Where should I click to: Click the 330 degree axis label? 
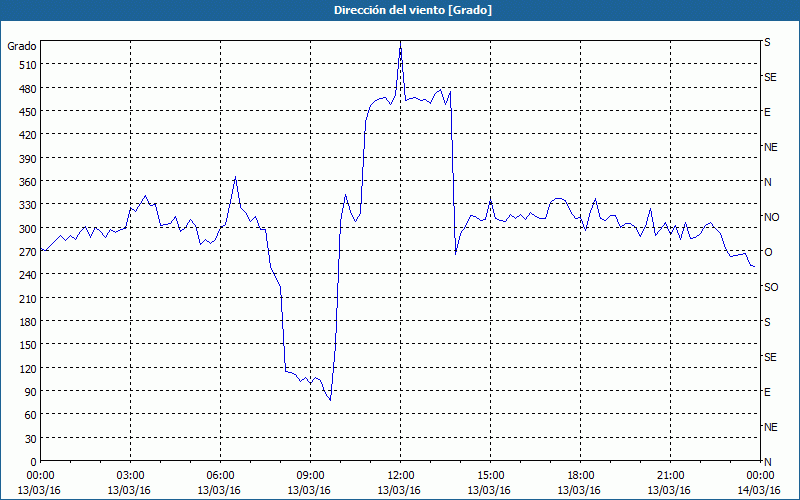click(28, 205)
